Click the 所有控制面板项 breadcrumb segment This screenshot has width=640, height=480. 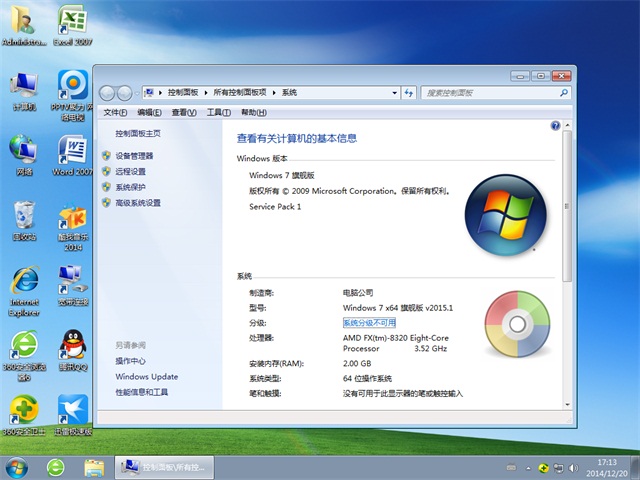coord(240,93)
